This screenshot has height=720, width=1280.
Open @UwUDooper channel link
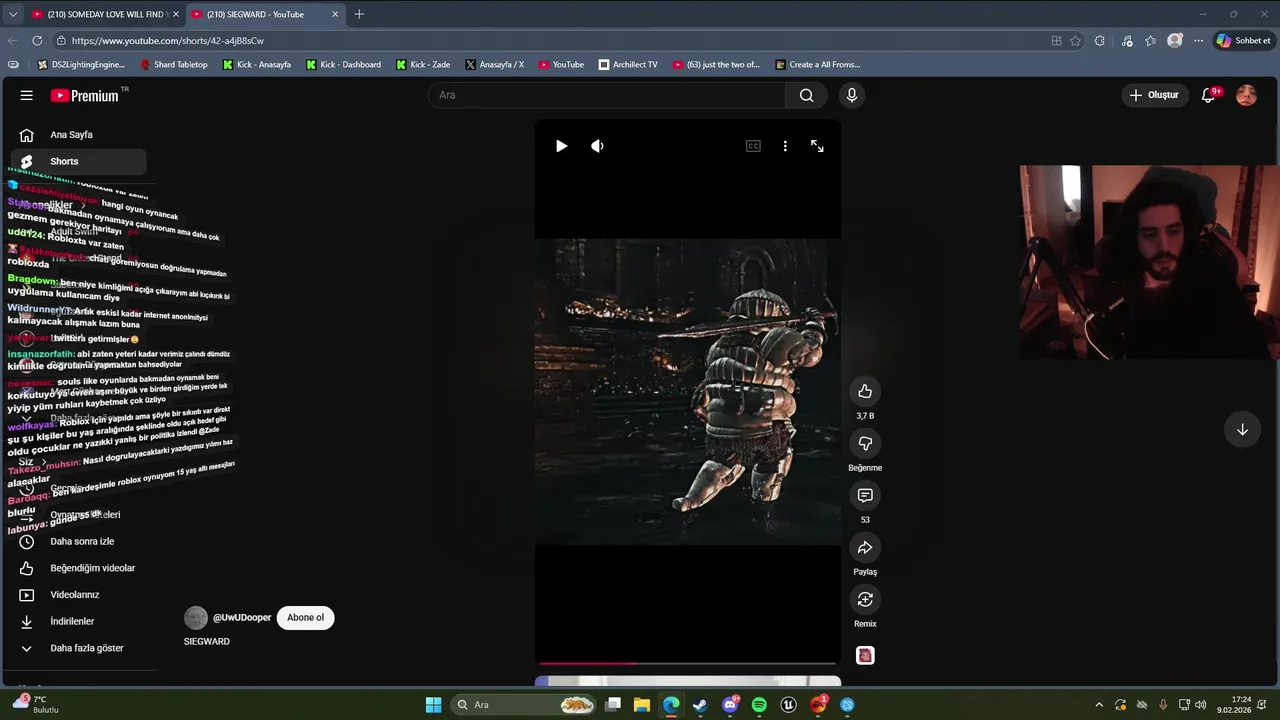[242, 618]
